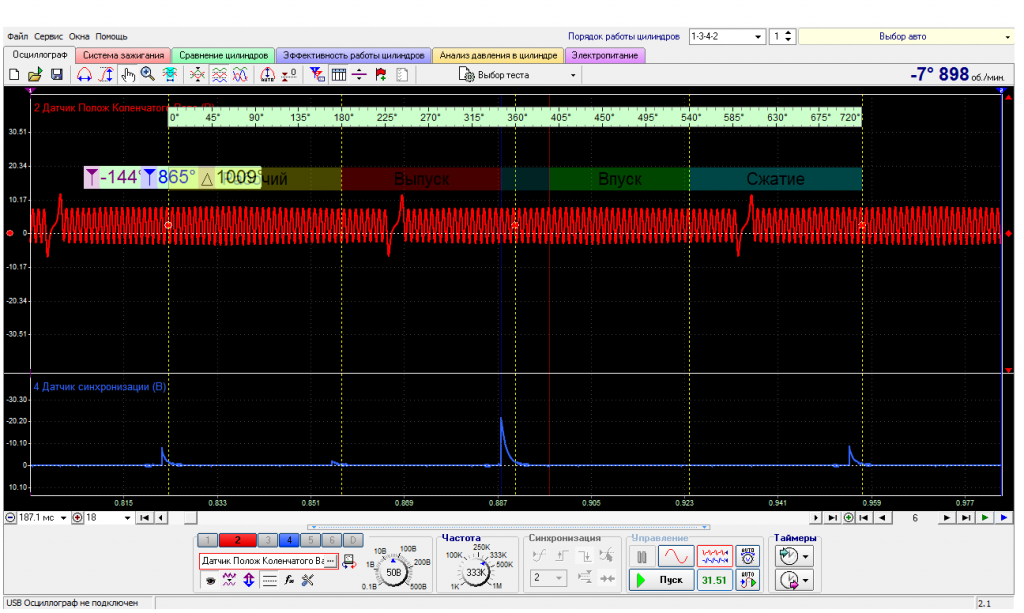Image resolution: width=1024 pixels, height=613 pixels.
Task: Open the zoom value 18 dropdown
Action: pos(127,518)
